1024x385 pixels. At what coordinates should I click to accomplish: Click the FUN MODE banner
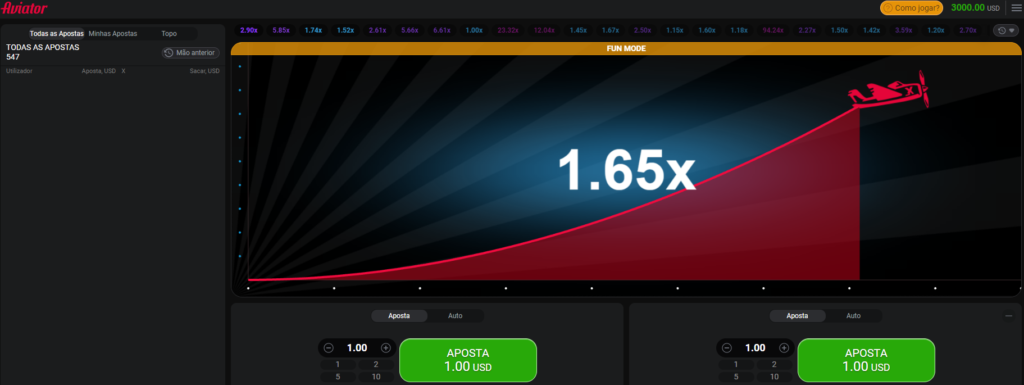coord(626,48)
